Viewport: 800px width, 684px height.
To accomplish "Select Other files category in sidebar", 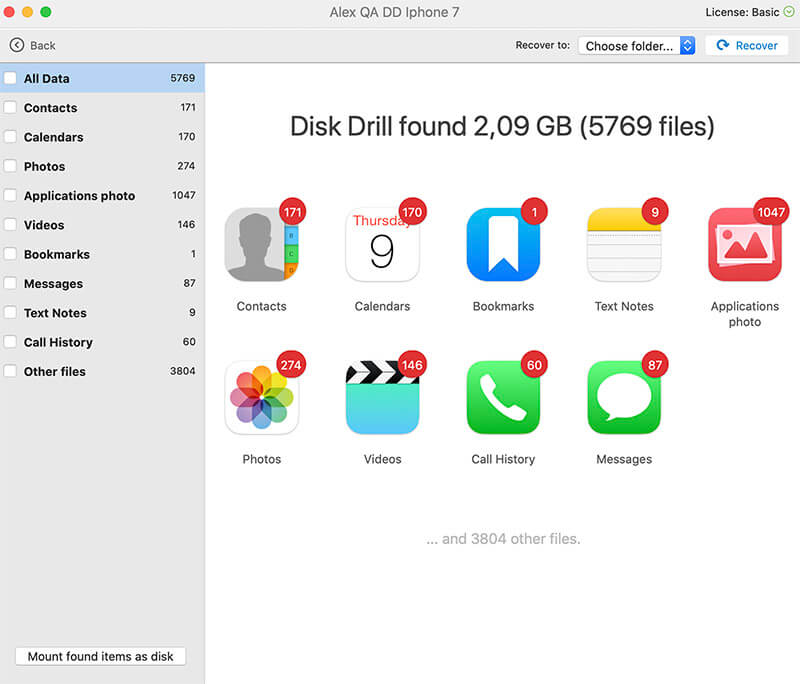I will 102,371.
